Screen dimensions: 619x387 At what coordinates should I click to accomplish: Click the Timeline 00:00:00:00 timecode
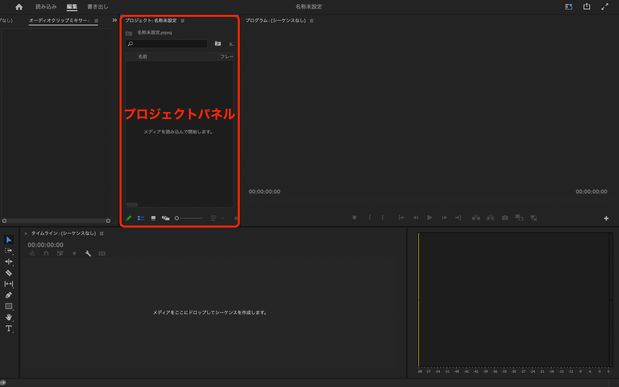pyautogui.click(x=45, y=245)
